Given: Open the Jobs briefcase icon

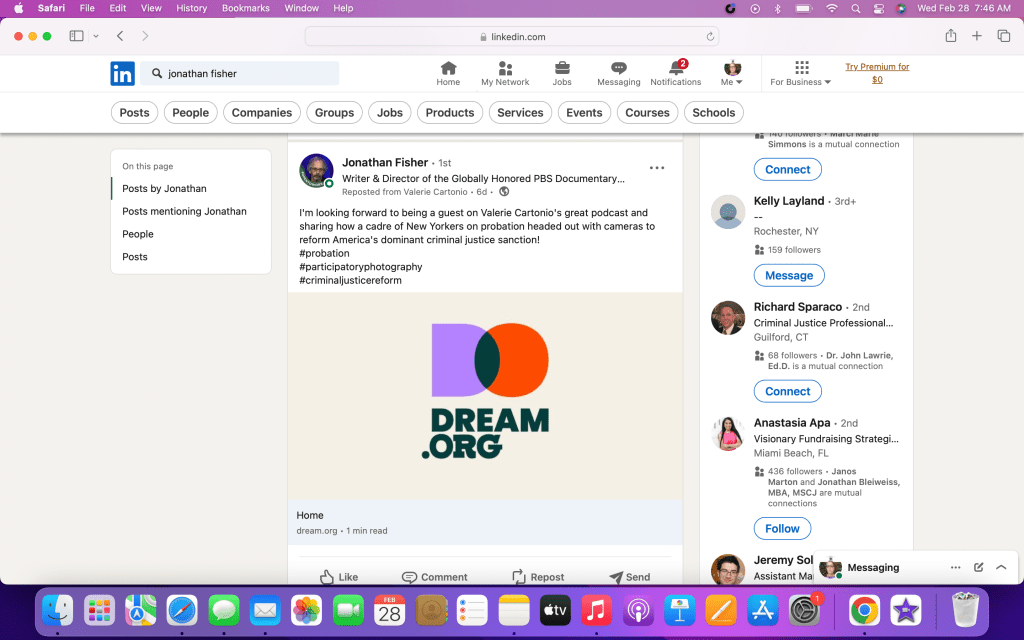Looking at the screenshot, I should [x=562, y=68].
